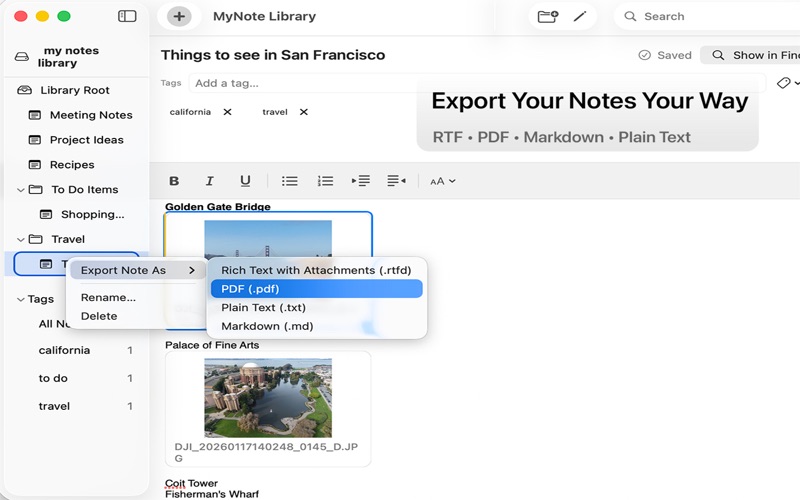Click the california tag chip label

click(190, 112)
